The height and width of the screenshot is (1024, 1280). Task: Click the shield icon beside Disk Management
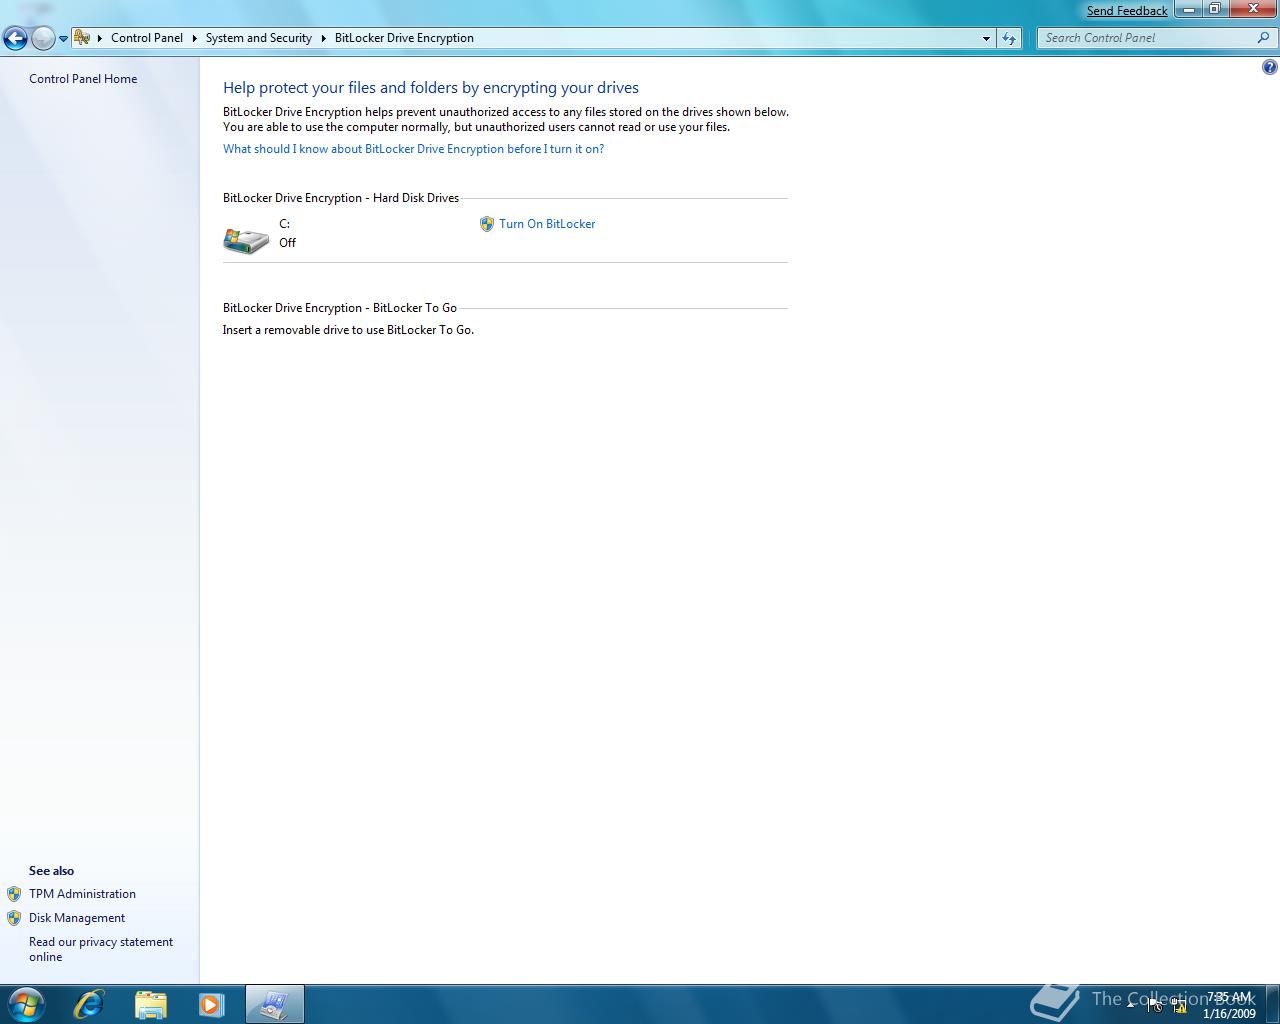(14, 918)
